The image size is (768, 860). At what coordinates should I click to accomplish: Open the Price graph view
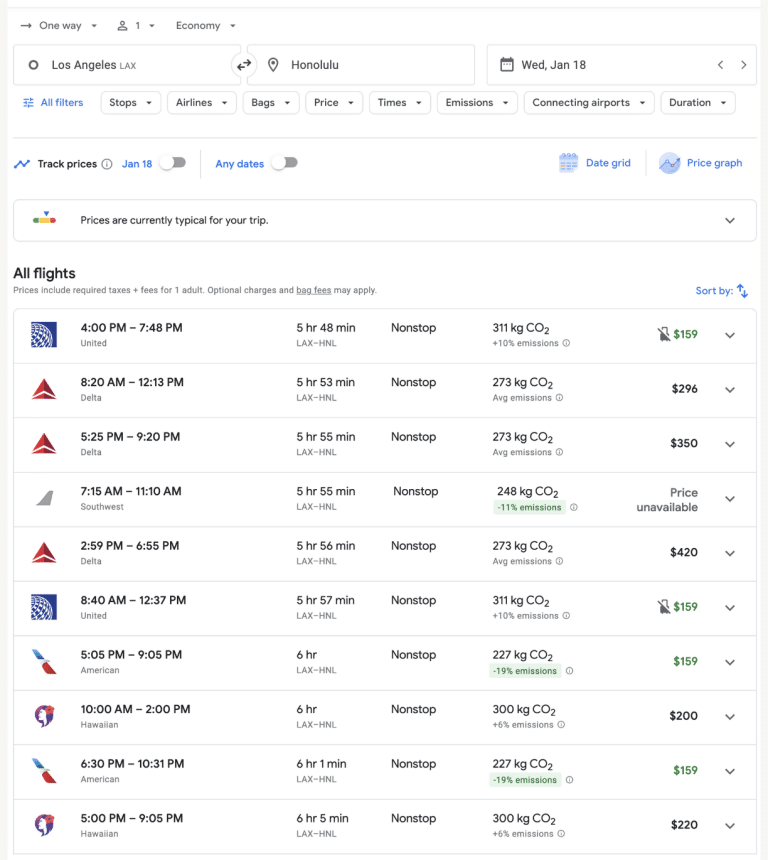tap(700, 162)
